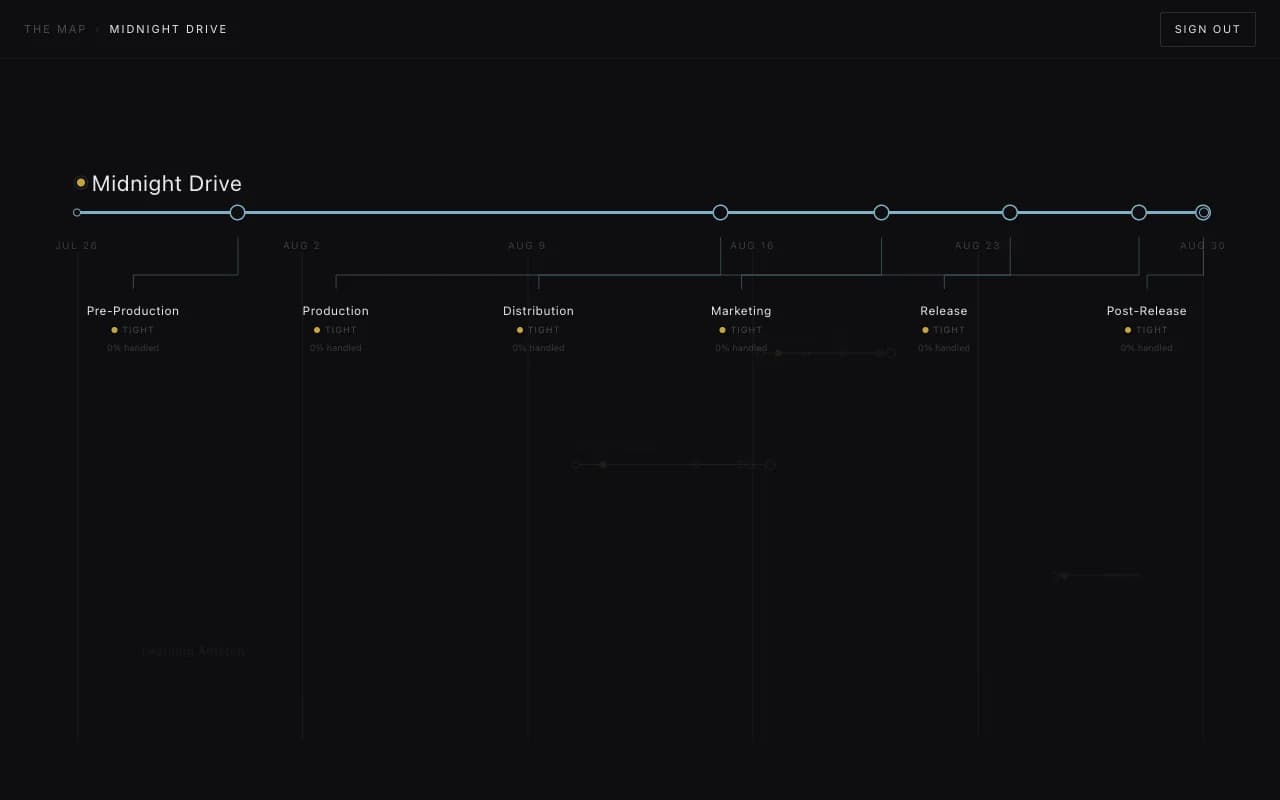Open the Production phase

[336, 311]
